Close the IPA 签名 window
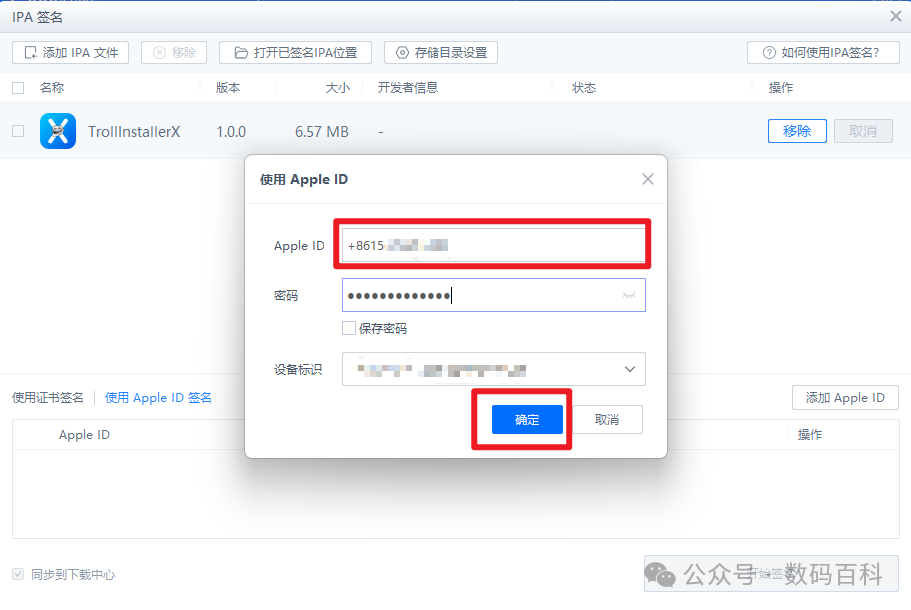The width and height of the screenshot is (911, 610). (x=896, y=17)
